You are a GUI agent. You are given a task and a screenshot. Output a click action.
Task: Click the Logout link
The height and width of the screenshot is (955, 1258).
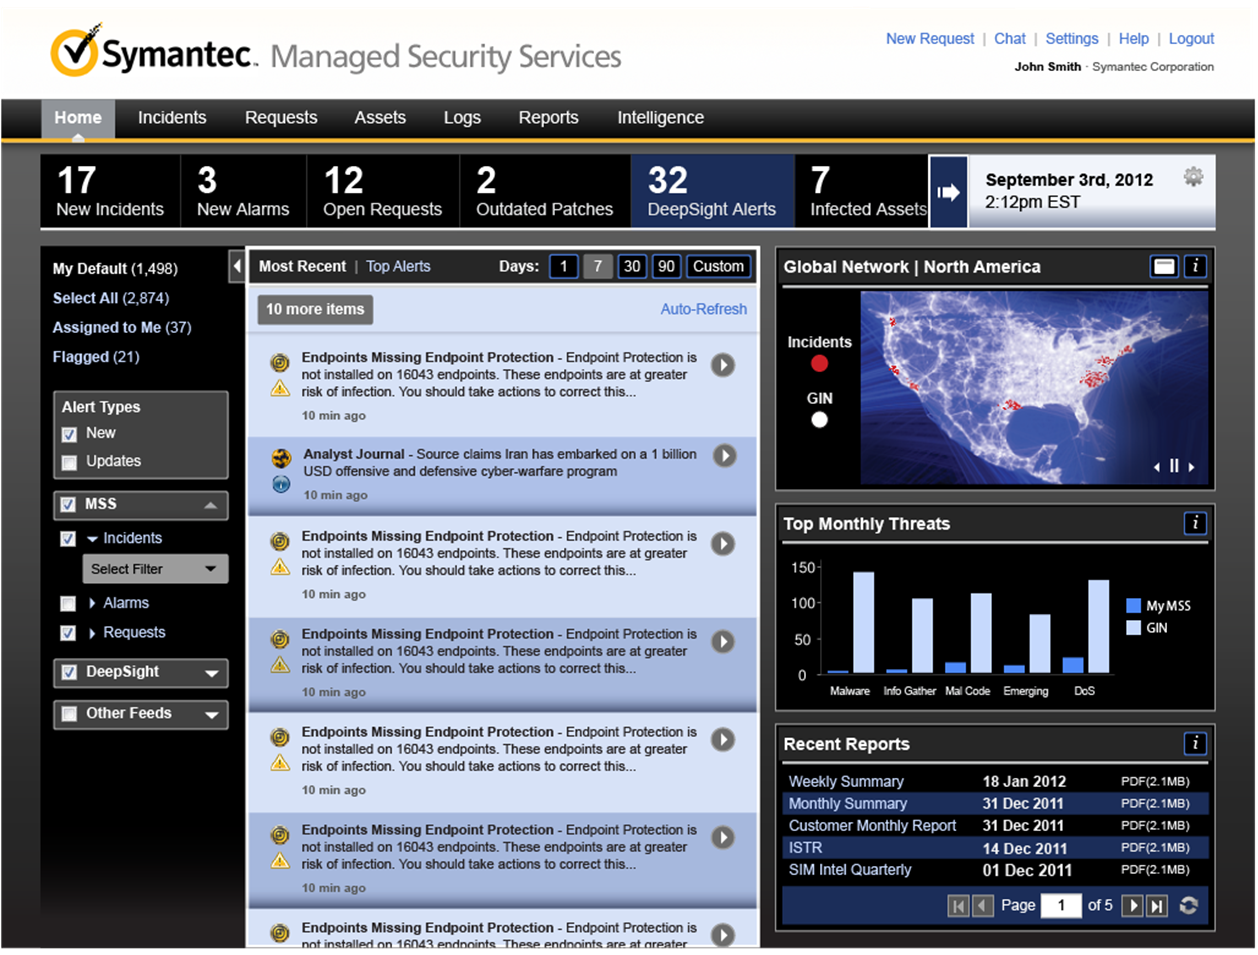click(1191, 39)
